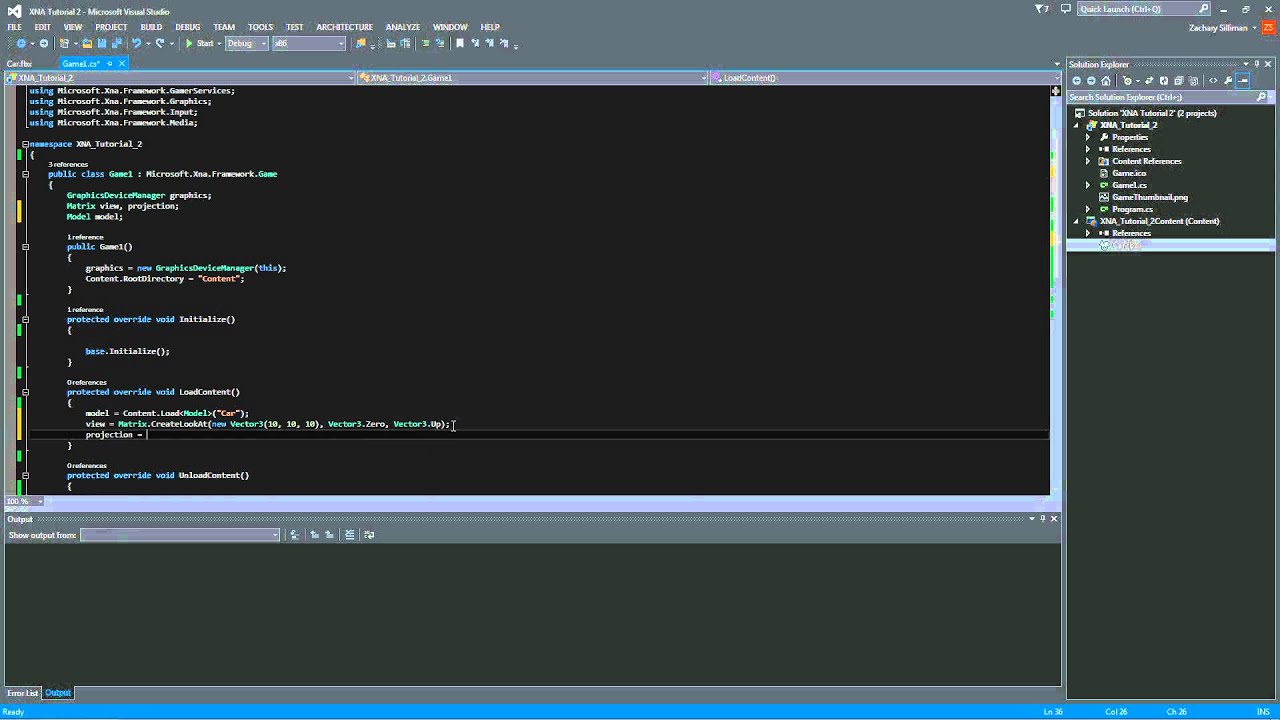
Task: Comment out selected lines via toolbar icon
Action: 426,43
